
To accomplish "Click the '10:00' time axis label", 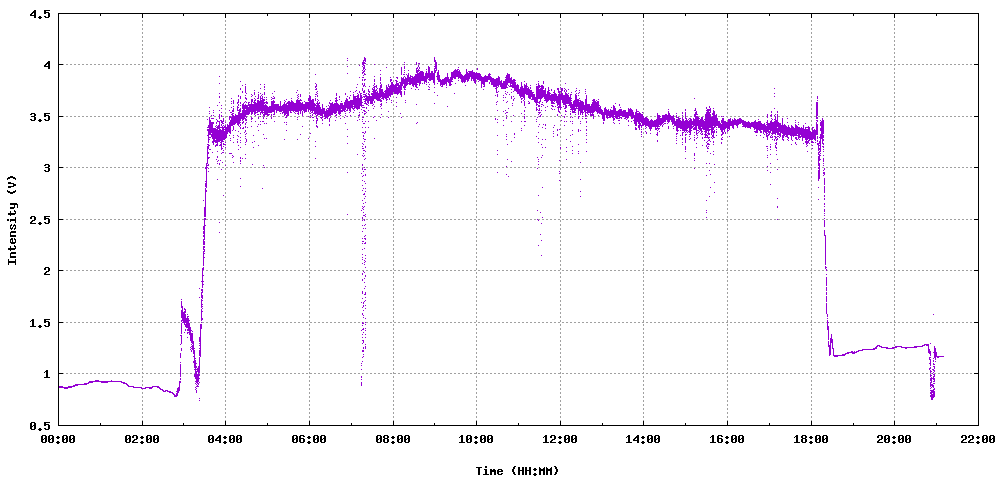I will pos(476,439).
